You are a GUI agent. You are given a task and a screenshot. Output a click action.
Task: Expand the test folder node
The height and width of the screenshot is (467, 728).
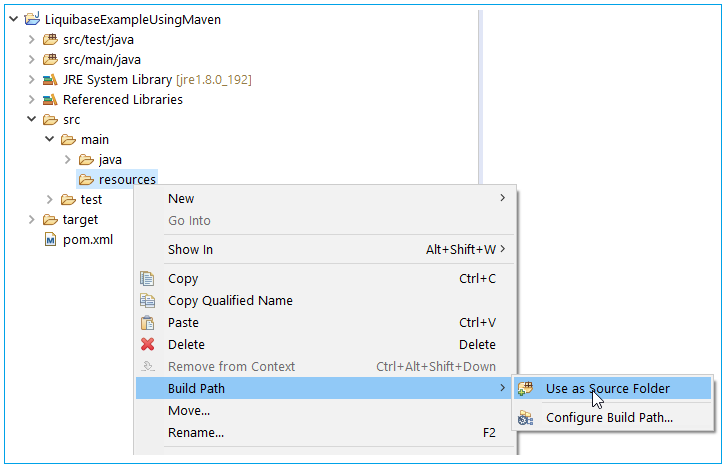coord(50,199)
